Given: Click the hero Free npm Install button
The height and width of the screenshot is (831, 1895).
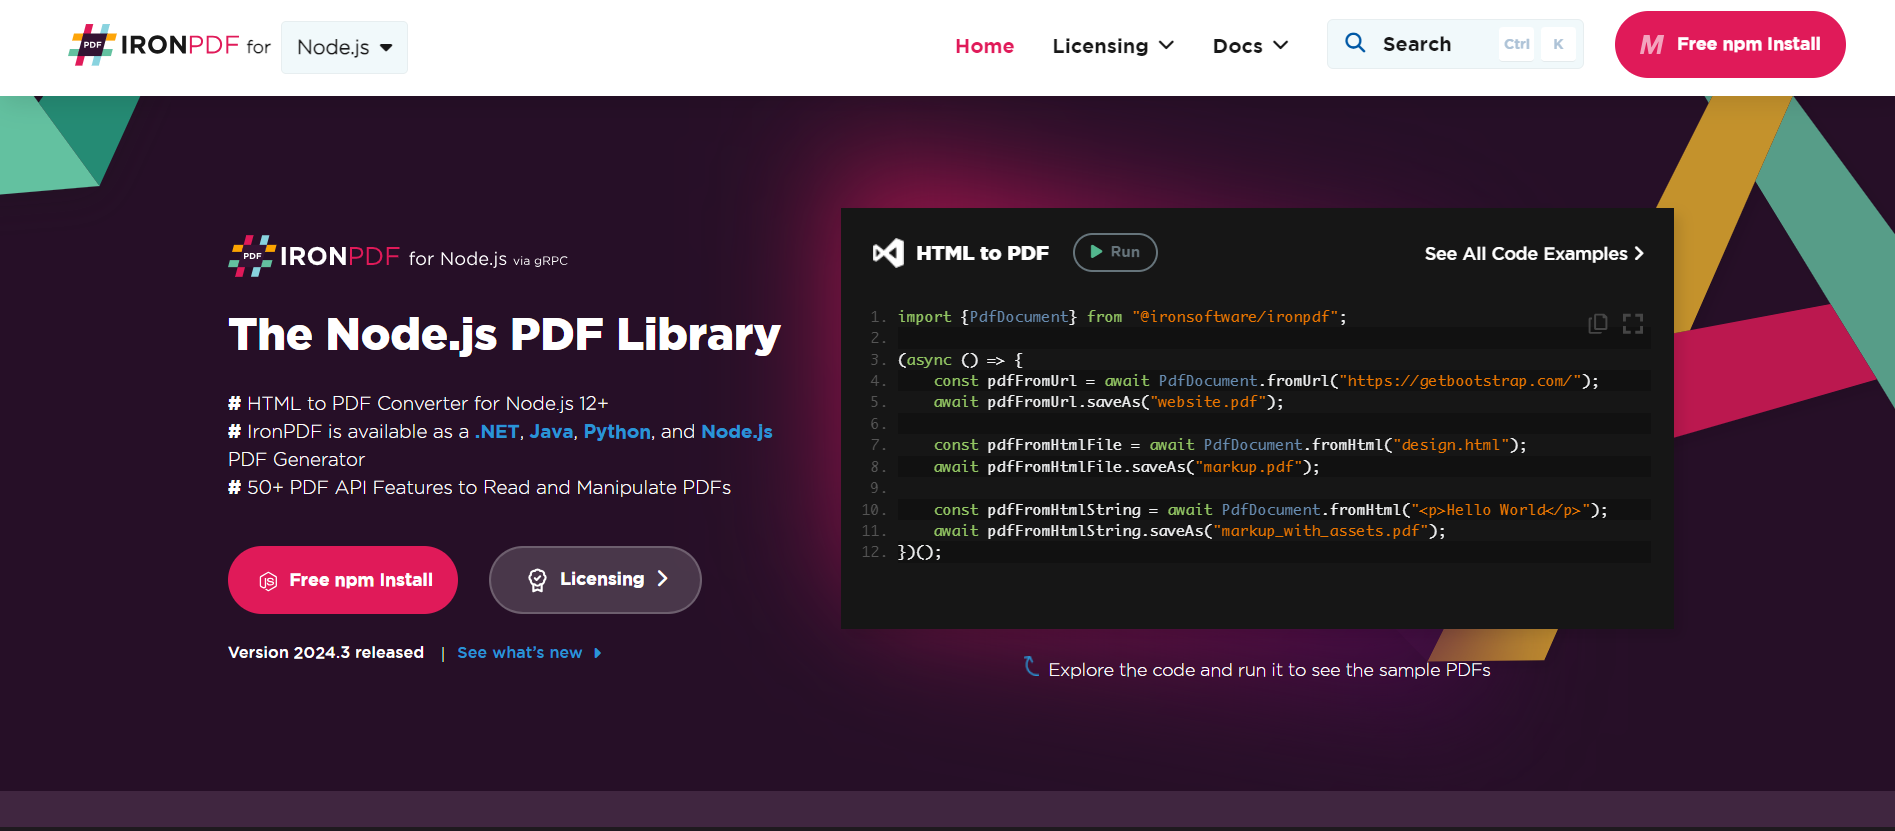Looking at the screenshot, I should (x=343, y=580).
